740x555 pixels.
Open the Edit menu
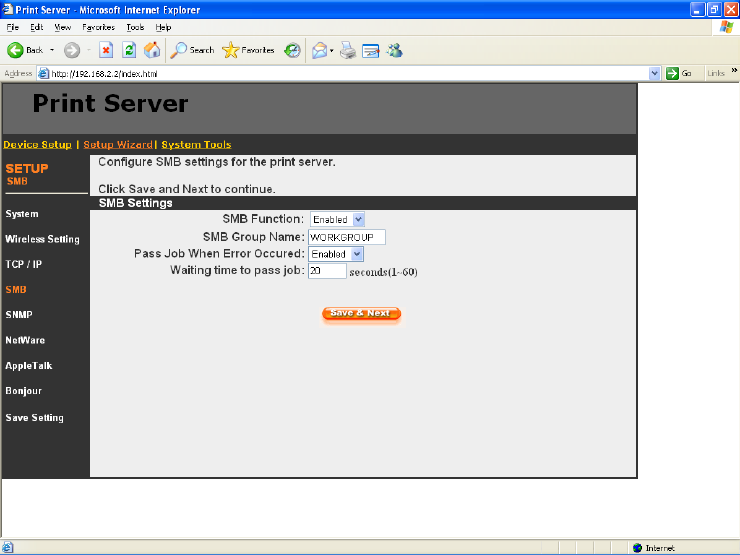click(x=37, y=27)
